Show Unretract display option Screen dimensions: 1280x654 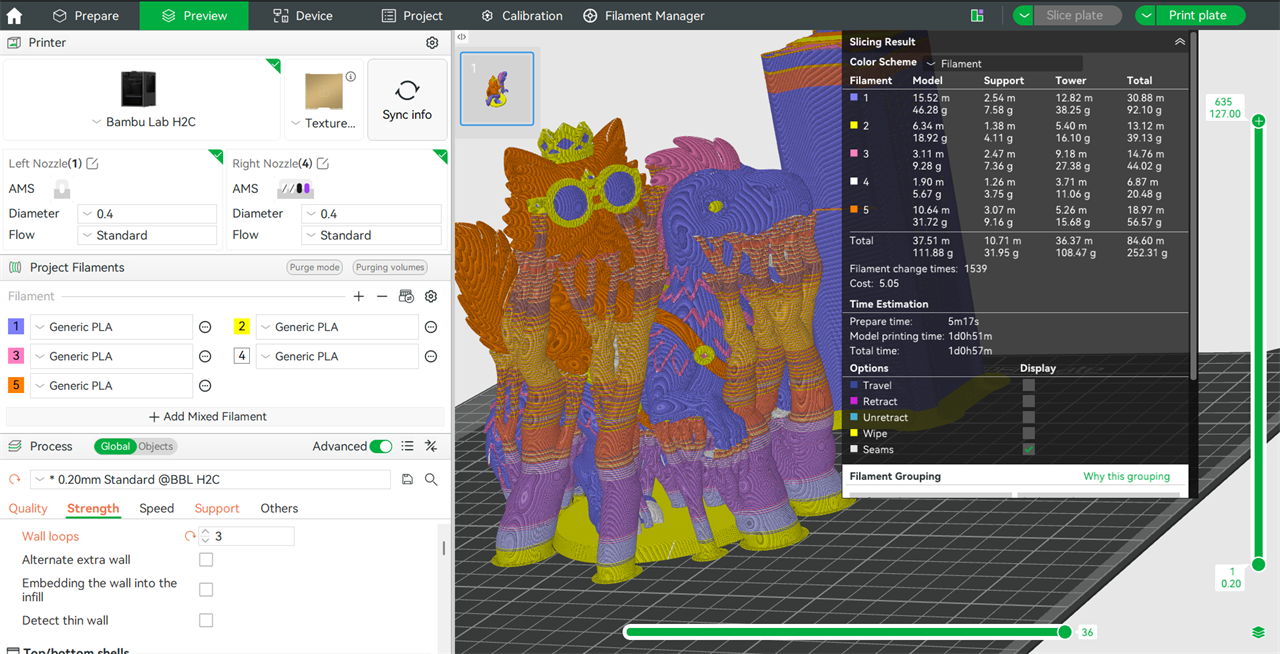point(1028,417)
